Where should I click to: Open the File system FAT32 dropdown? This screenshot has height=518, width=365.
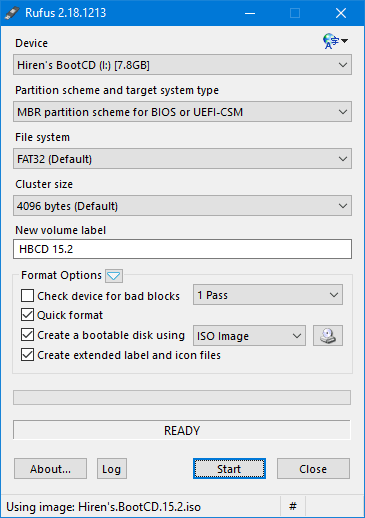[182, 159]
